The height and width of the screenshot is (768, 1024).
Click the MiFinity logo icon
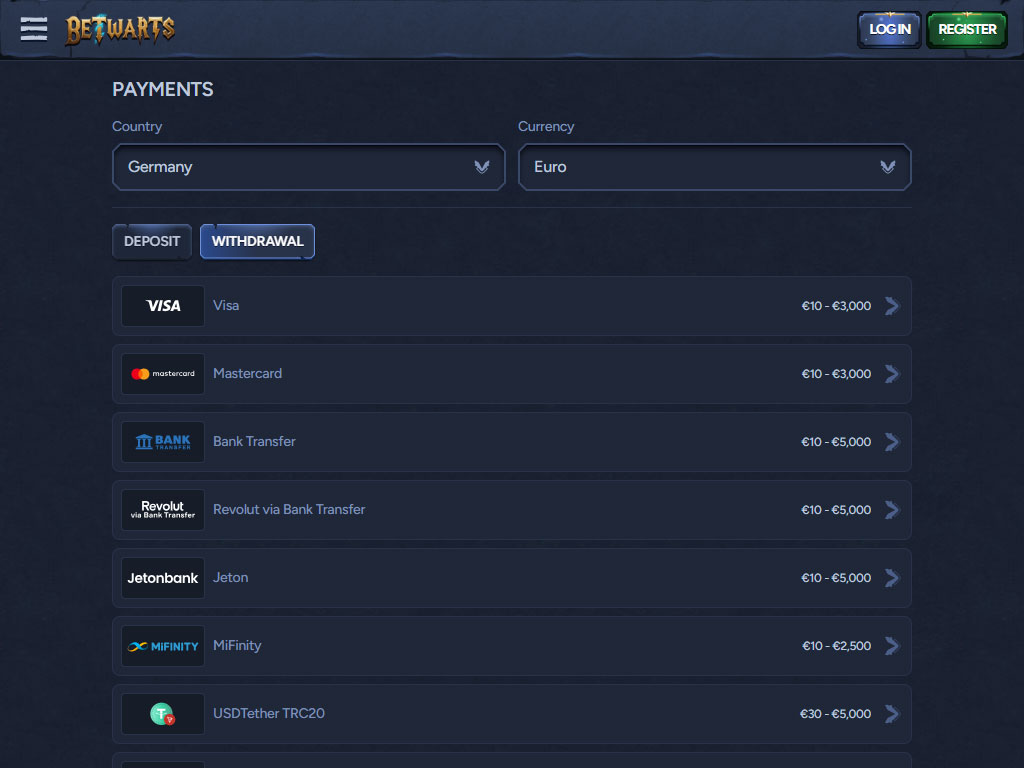click(x=163, y=646)
